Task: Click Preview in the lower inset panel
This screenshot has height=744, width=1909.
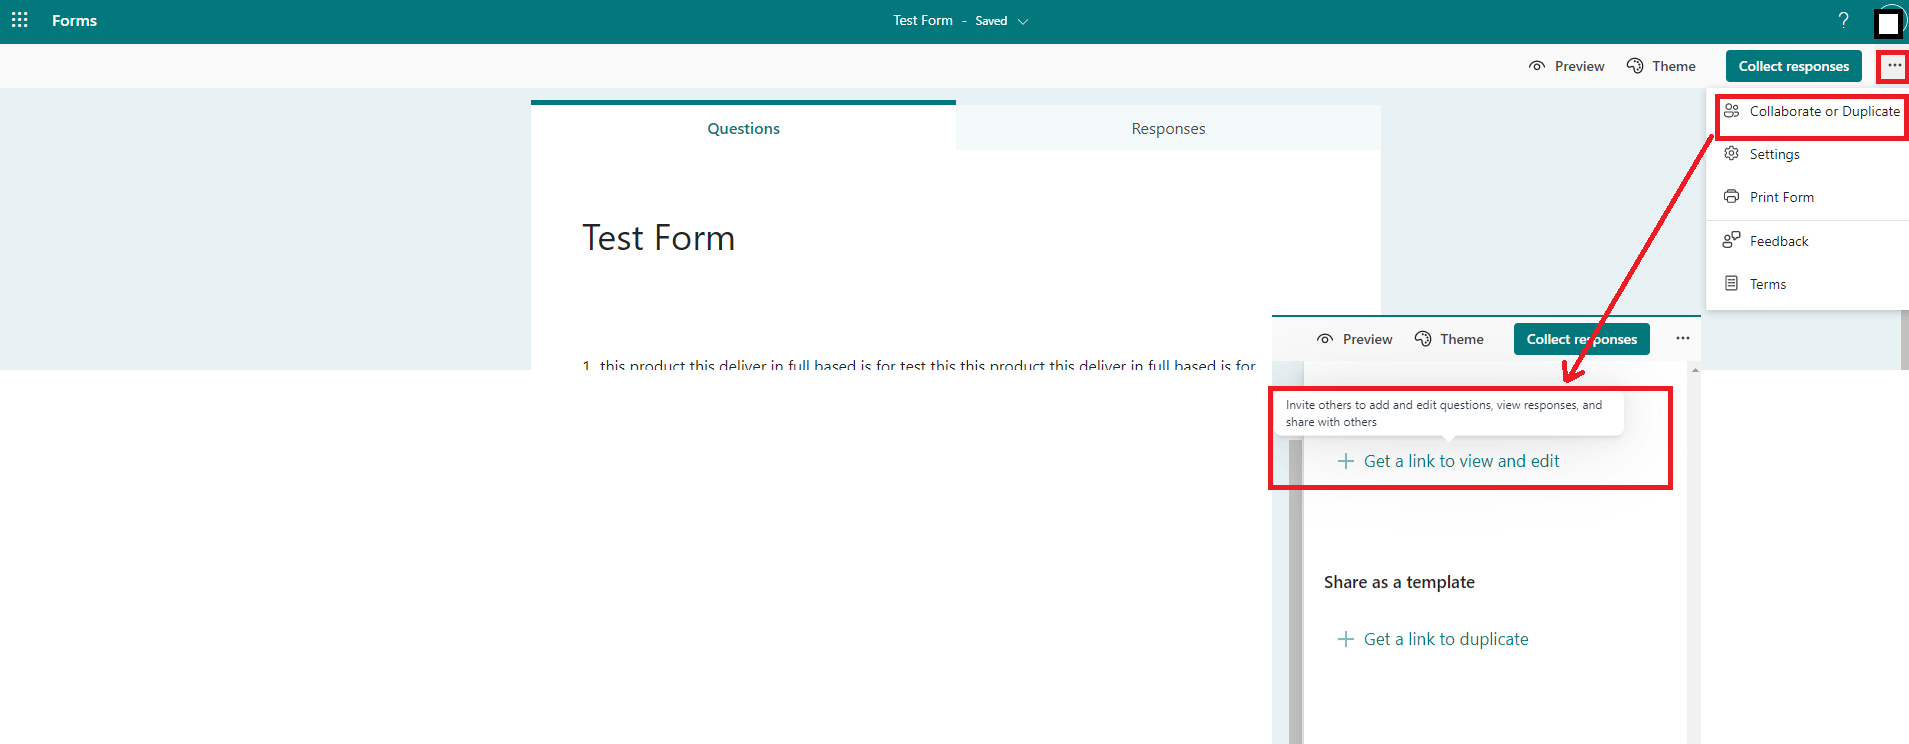Action: coord(1354,339)
